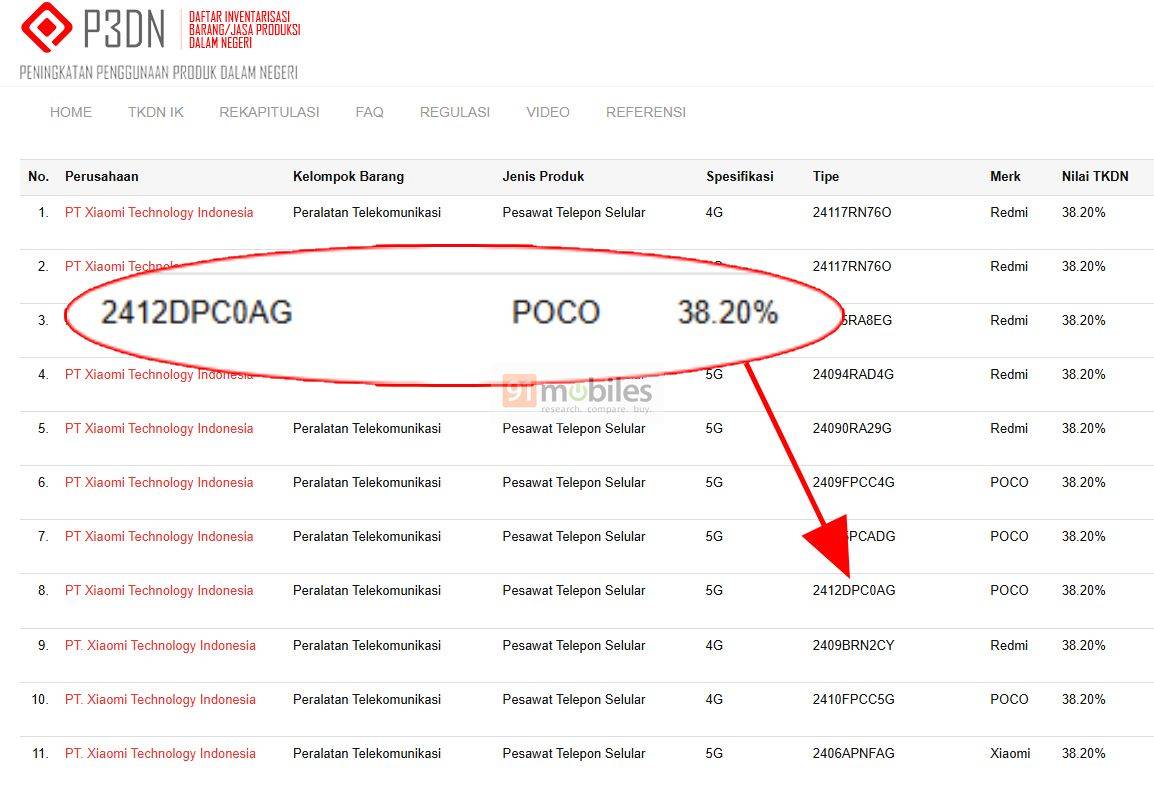
Task: Click the 5G specification in row 8
Action: tap(714, 590)
